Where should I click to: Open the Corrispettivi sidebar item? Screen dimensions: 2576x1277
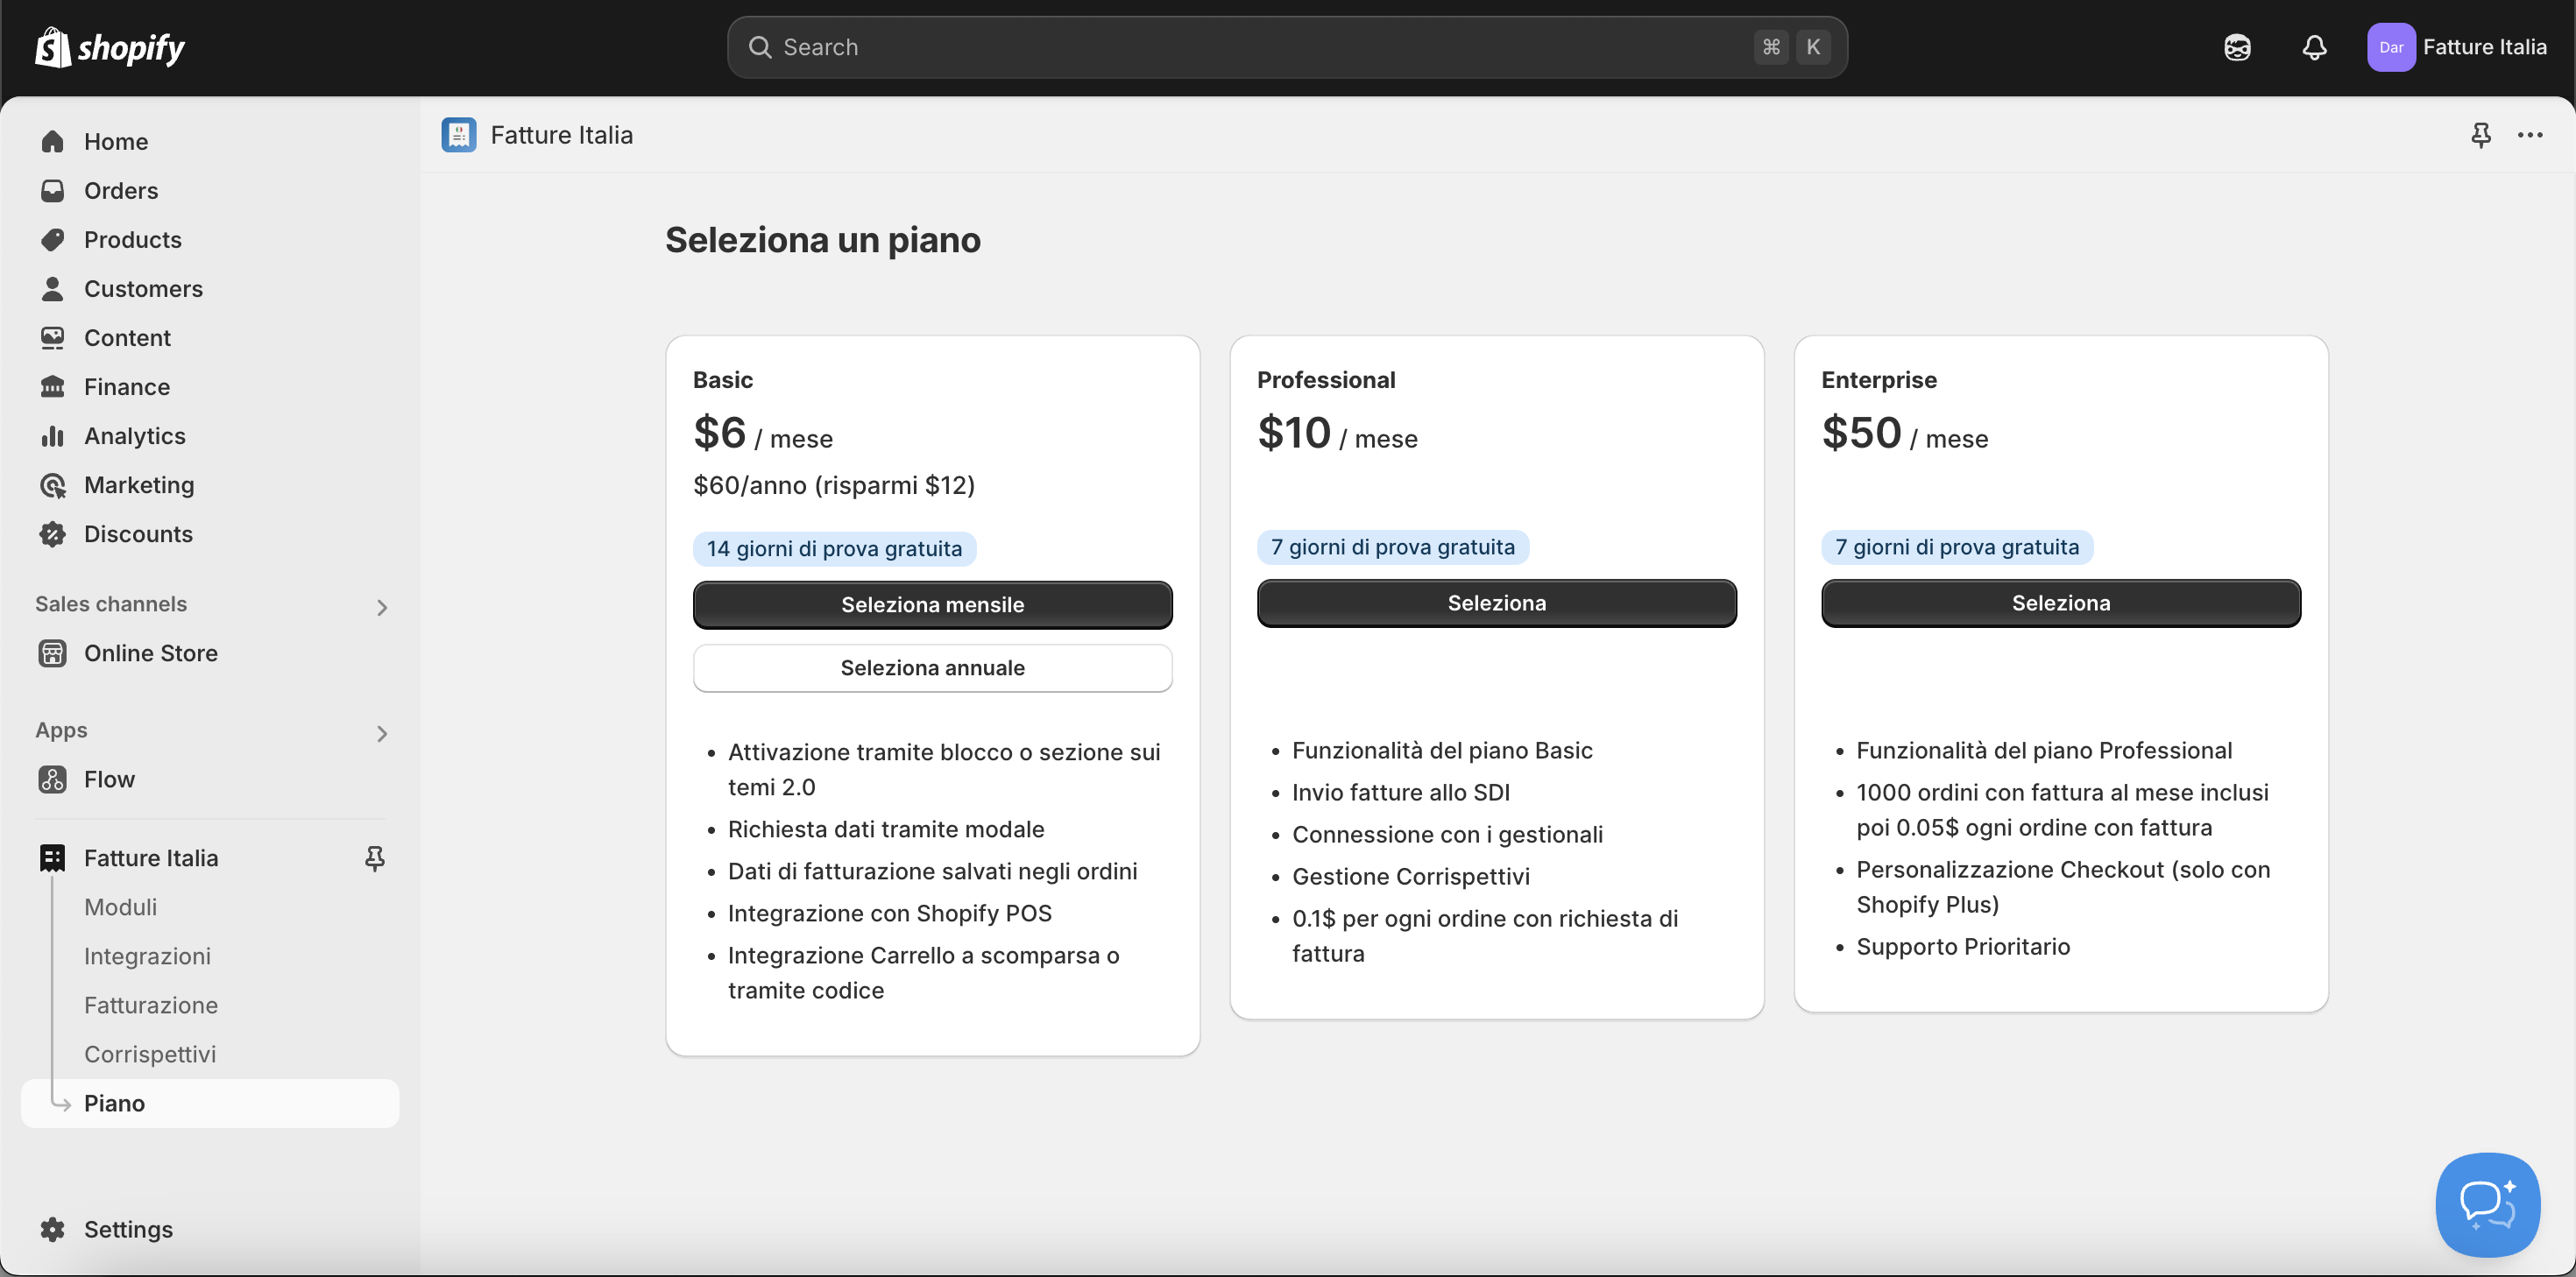click(150, 1054)
